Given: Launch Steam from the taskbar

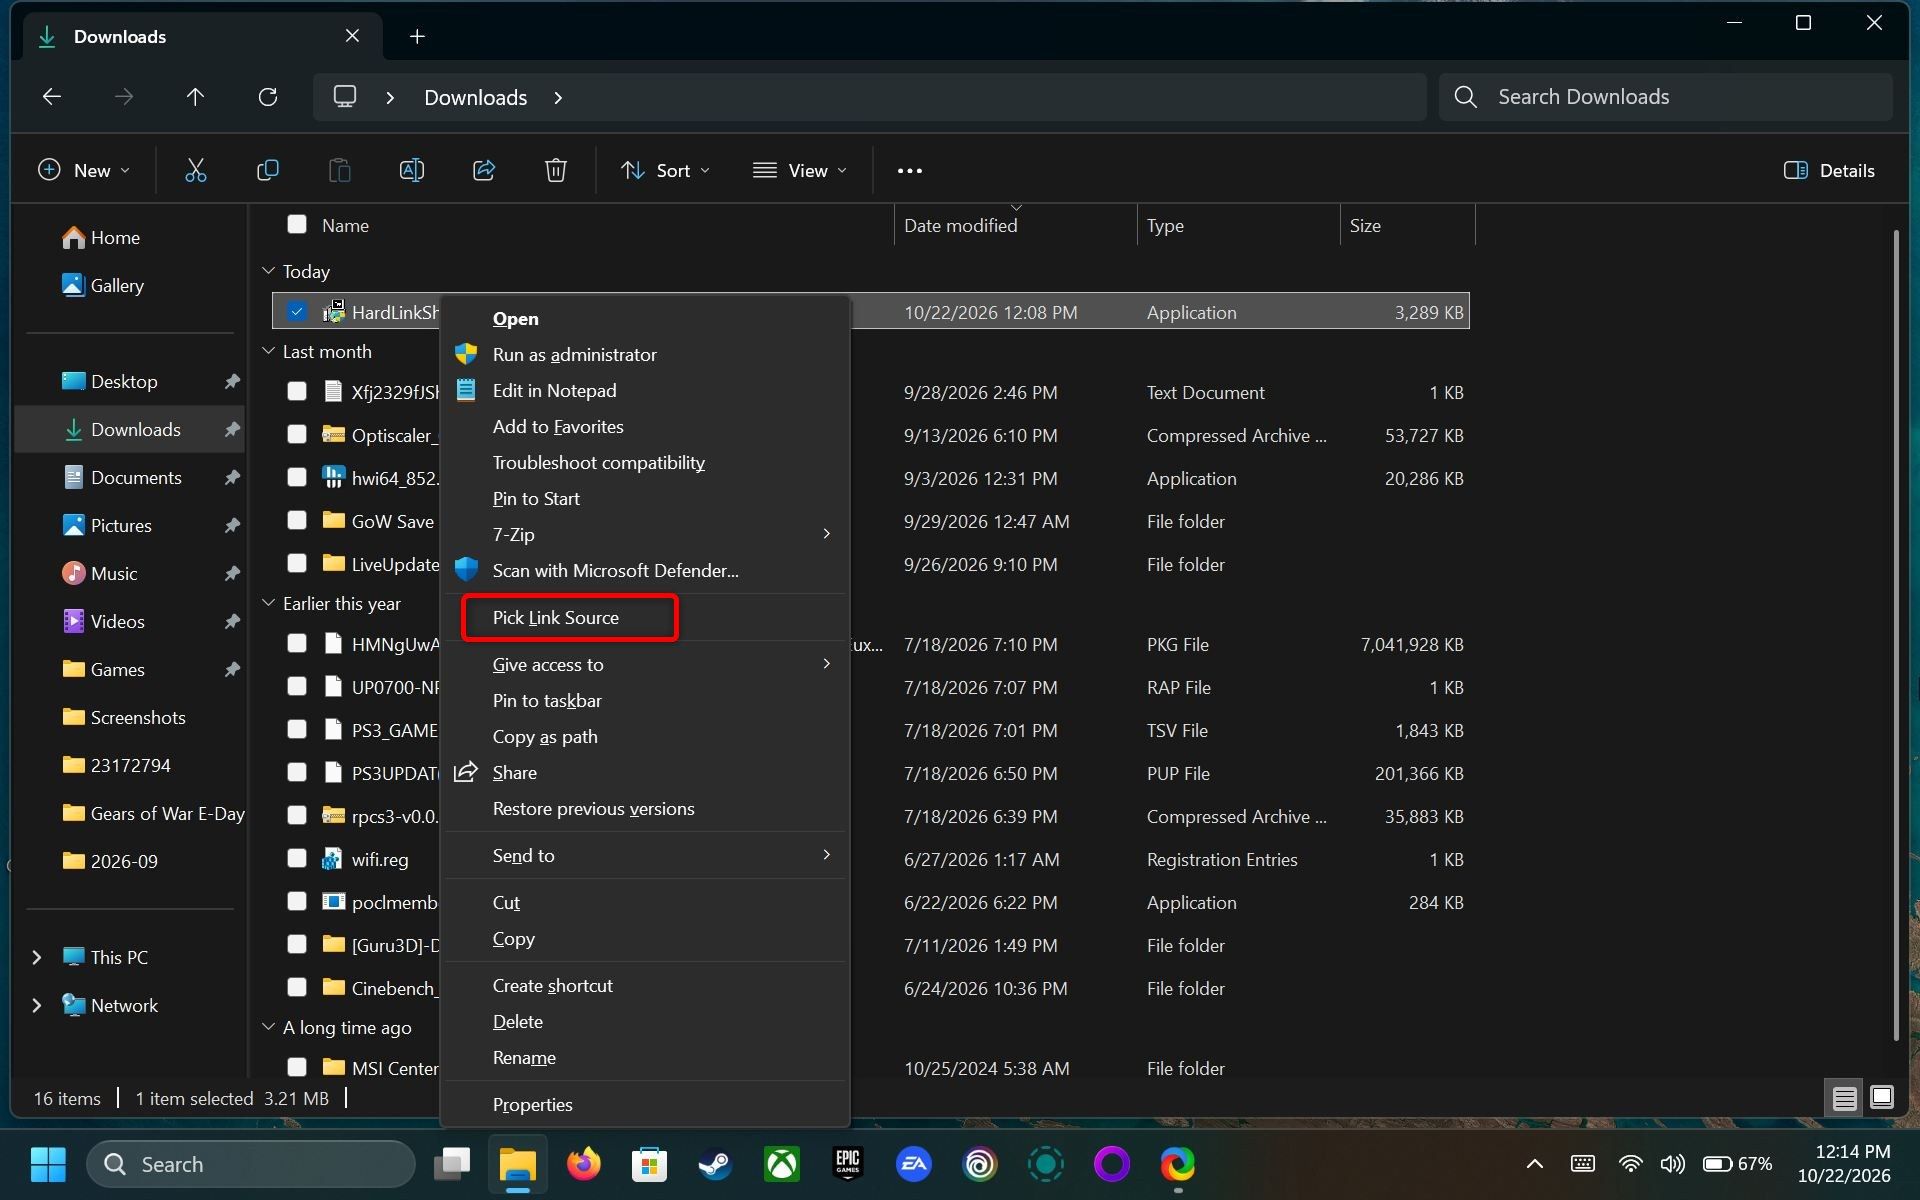Looking at the screenshot, I should tap(715, 1164).
